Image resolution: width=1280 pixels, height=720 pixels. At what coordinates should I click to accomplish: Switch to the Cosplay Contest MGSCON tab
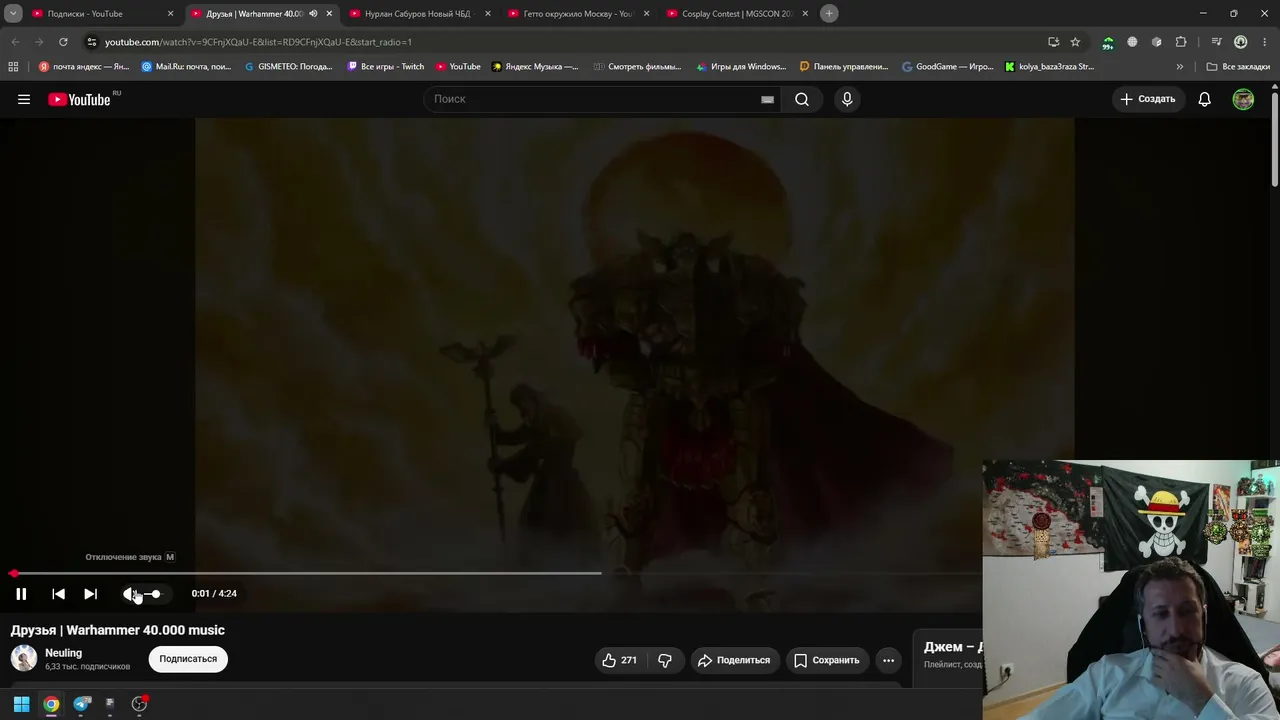735,14
